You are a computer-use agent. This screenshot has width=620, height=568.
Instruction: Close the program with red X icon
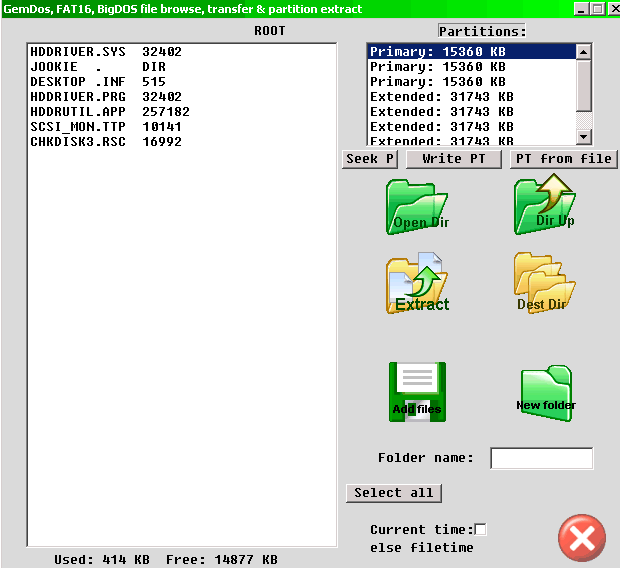point(582,538)
